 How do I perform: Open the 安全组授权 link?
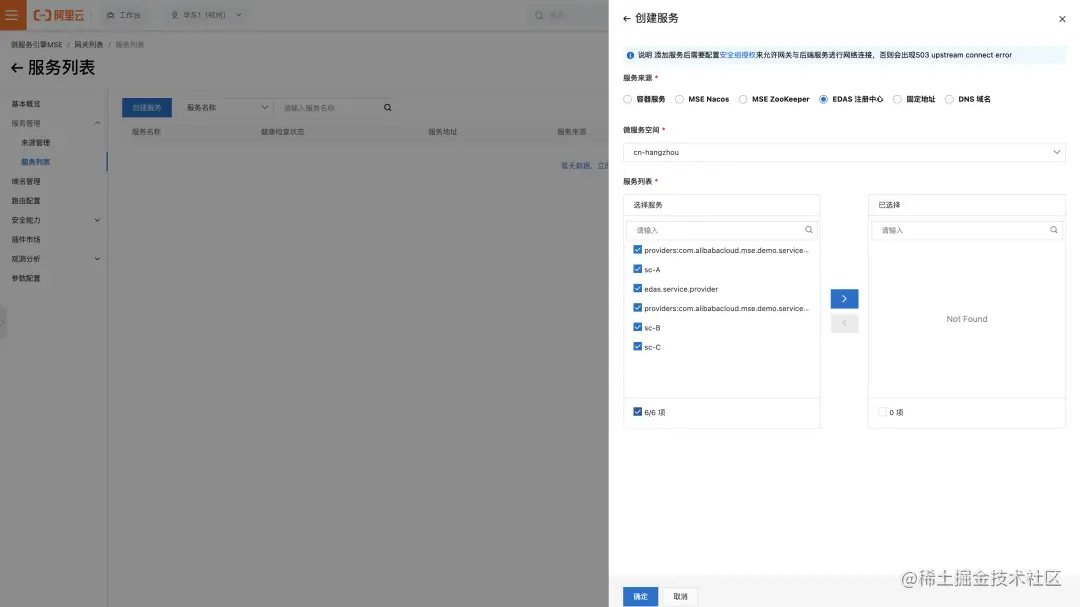738,55
